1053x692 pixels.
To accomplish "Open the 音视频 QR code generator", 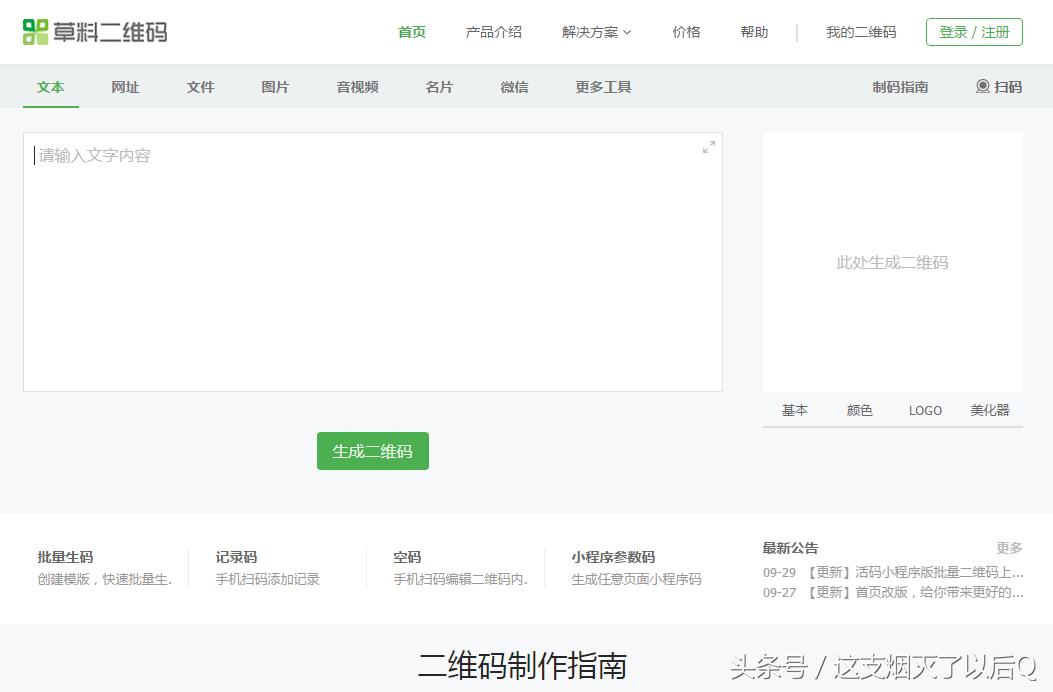I will coord(356,87).
